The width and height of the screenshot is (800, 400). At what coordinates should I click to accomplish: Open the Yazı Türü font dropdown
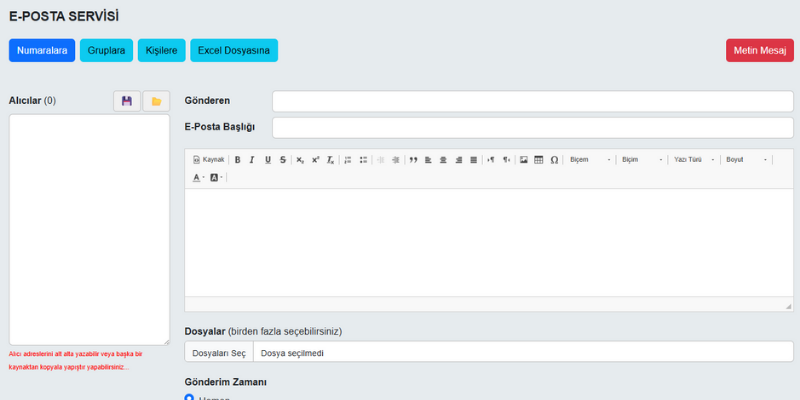(x=694, y=160)
